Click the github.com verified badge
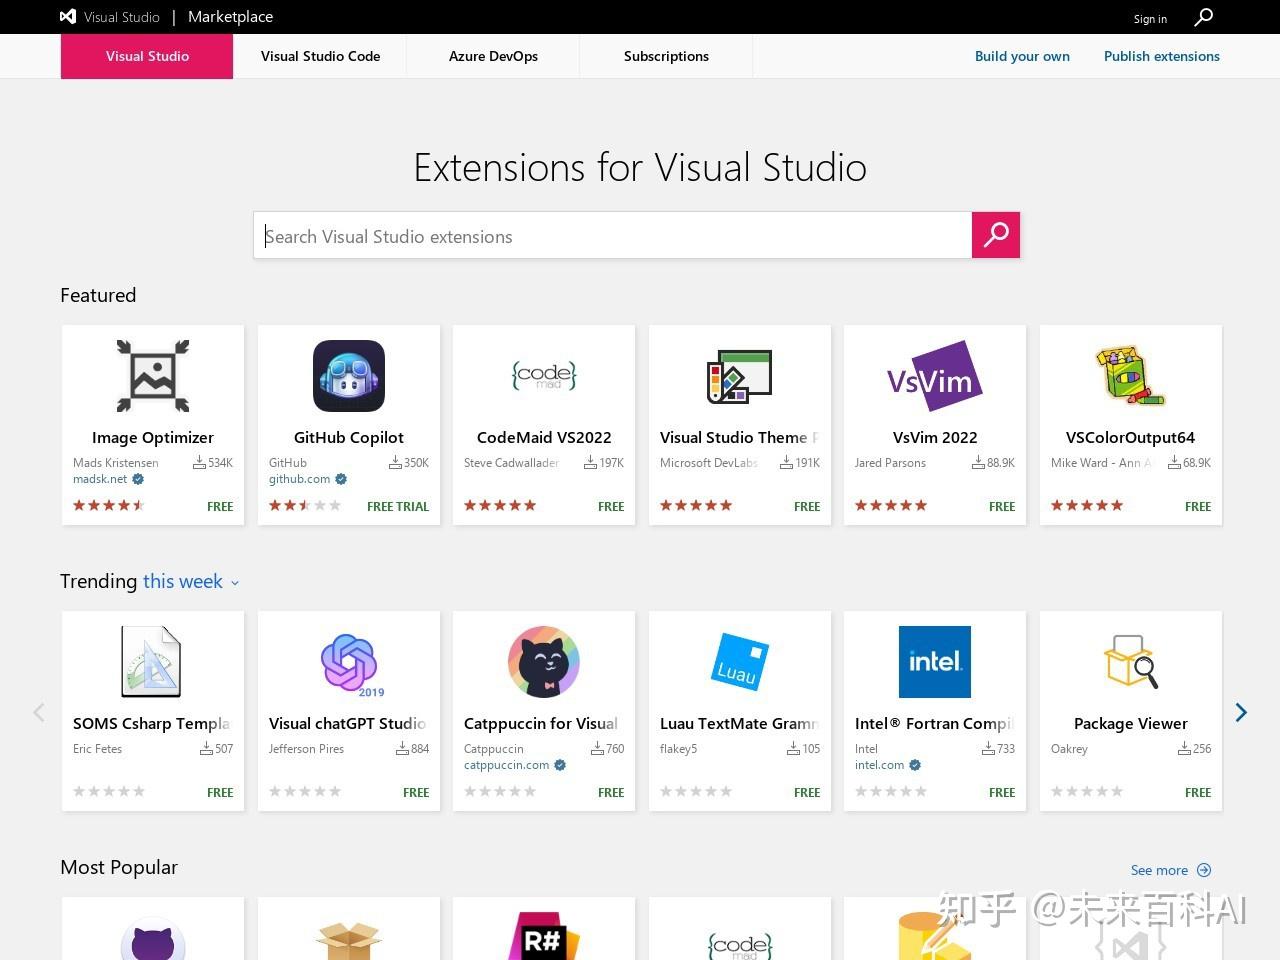 [341, 479]
